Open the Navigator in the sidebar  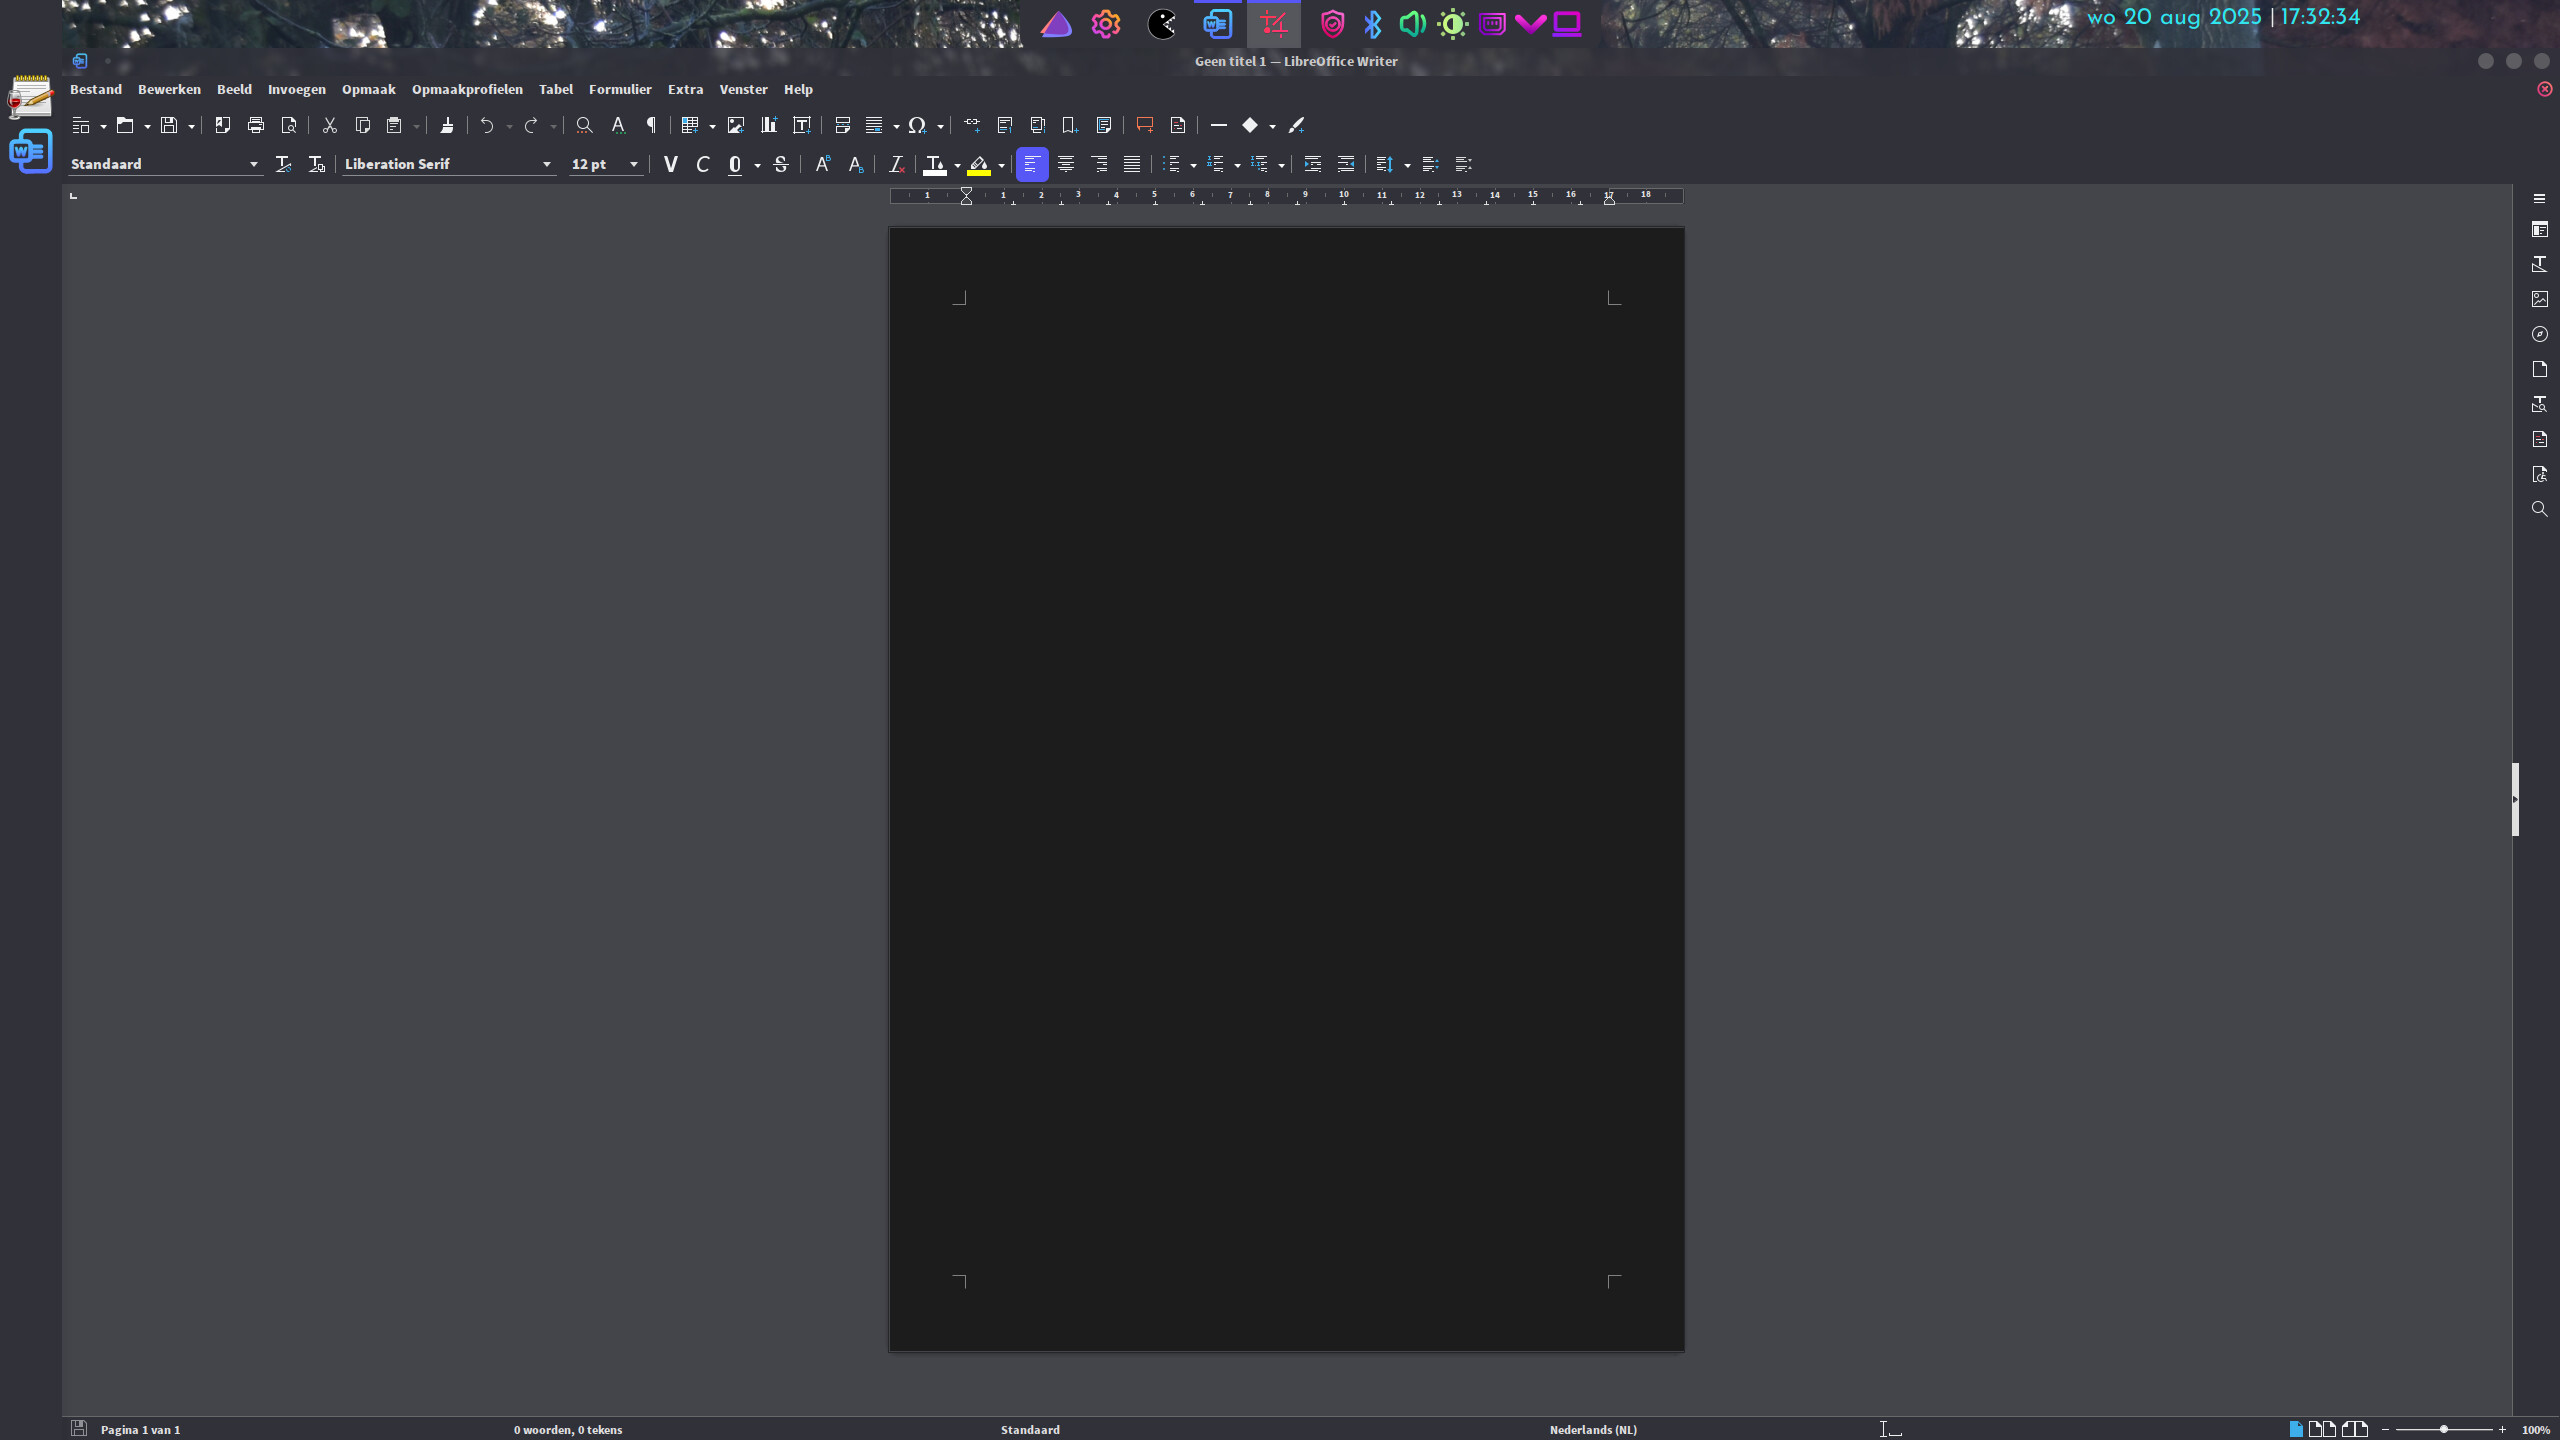pyautogui.click(x=2539, y=333)
